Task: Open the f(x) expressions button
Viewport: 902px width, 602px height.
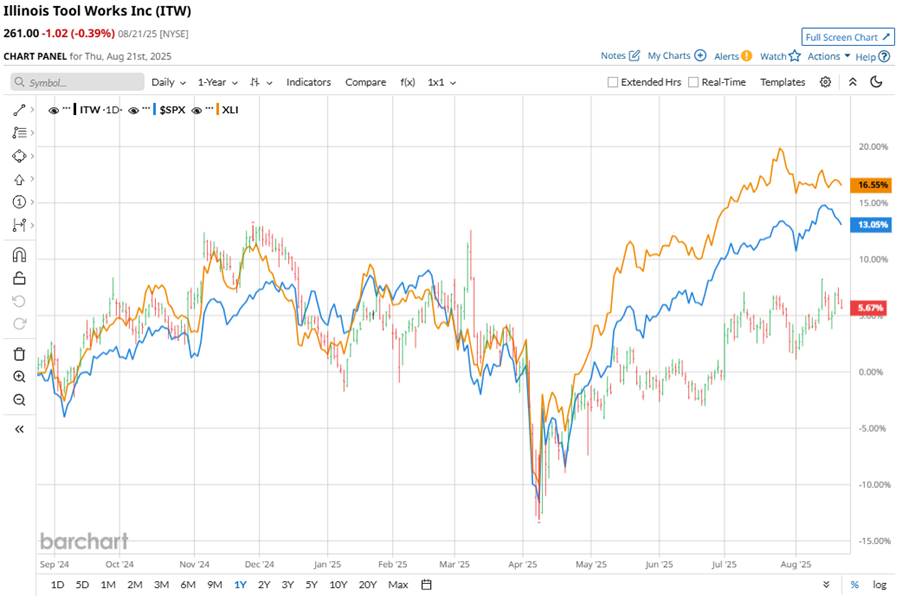Action: (x=407, y=82)
